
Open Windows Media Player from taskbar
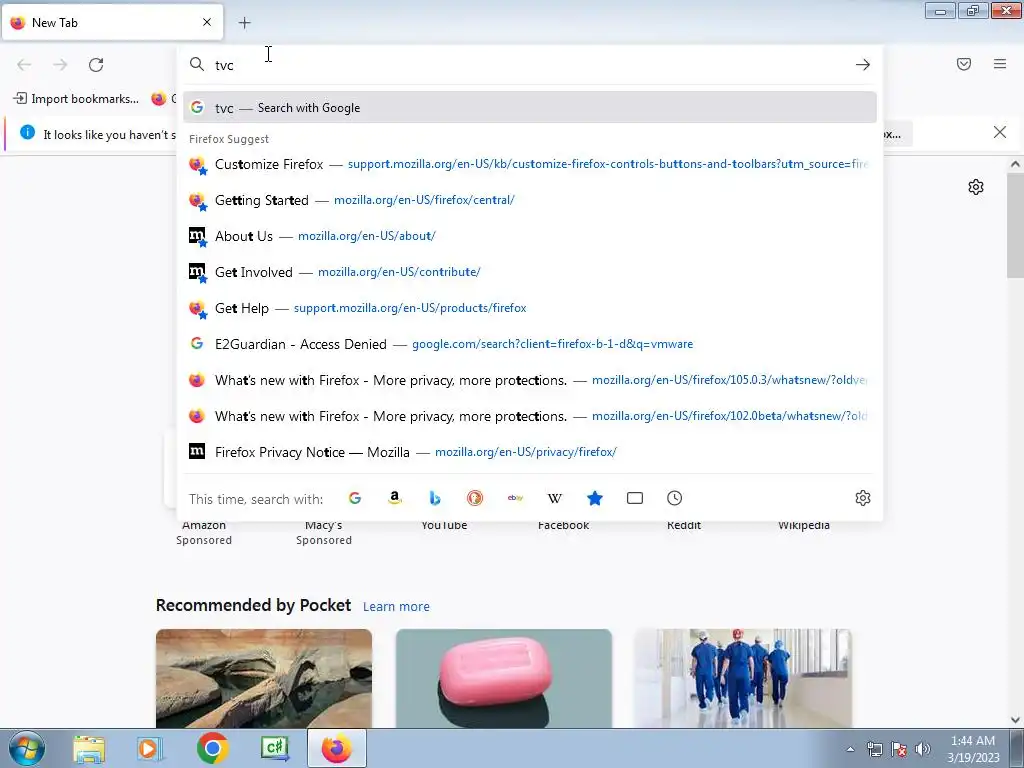pyautogui.click(x=150, y=748)
